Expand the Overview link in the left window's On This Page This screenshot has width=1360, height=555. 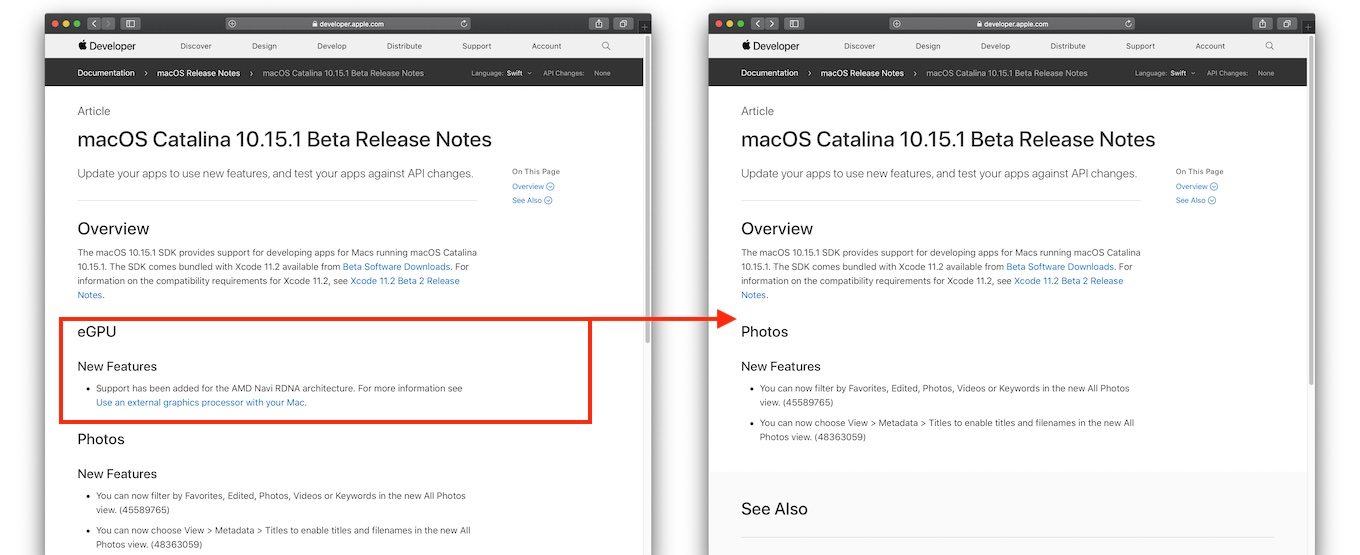533,186
